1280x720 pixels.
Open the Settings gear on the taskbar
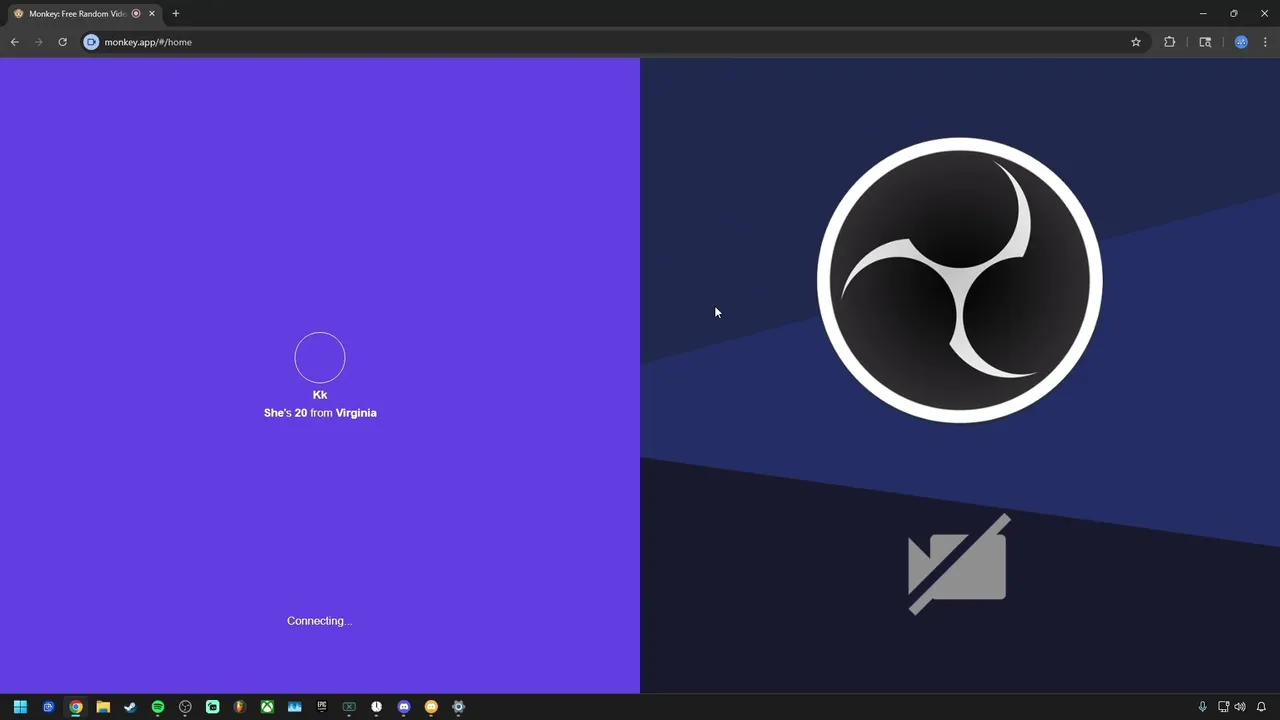pos(459,707)
